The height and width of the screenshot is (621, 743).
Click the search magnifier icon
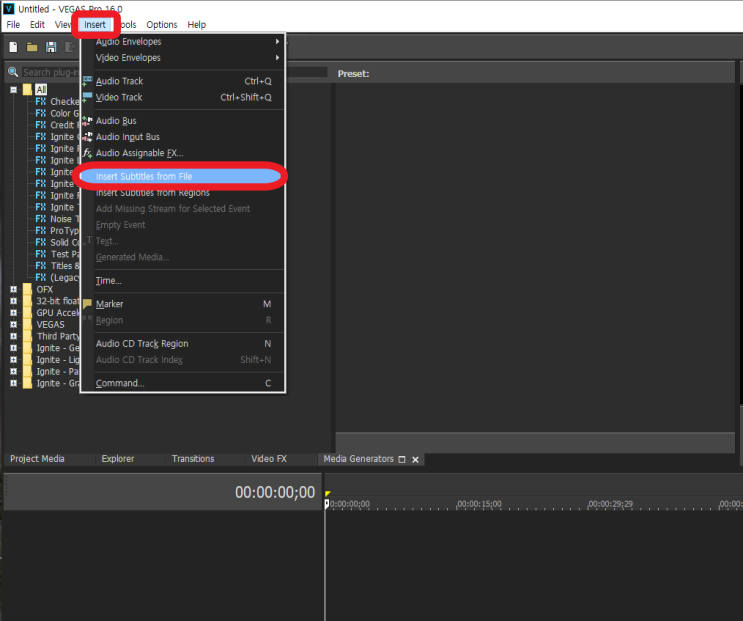13,72
